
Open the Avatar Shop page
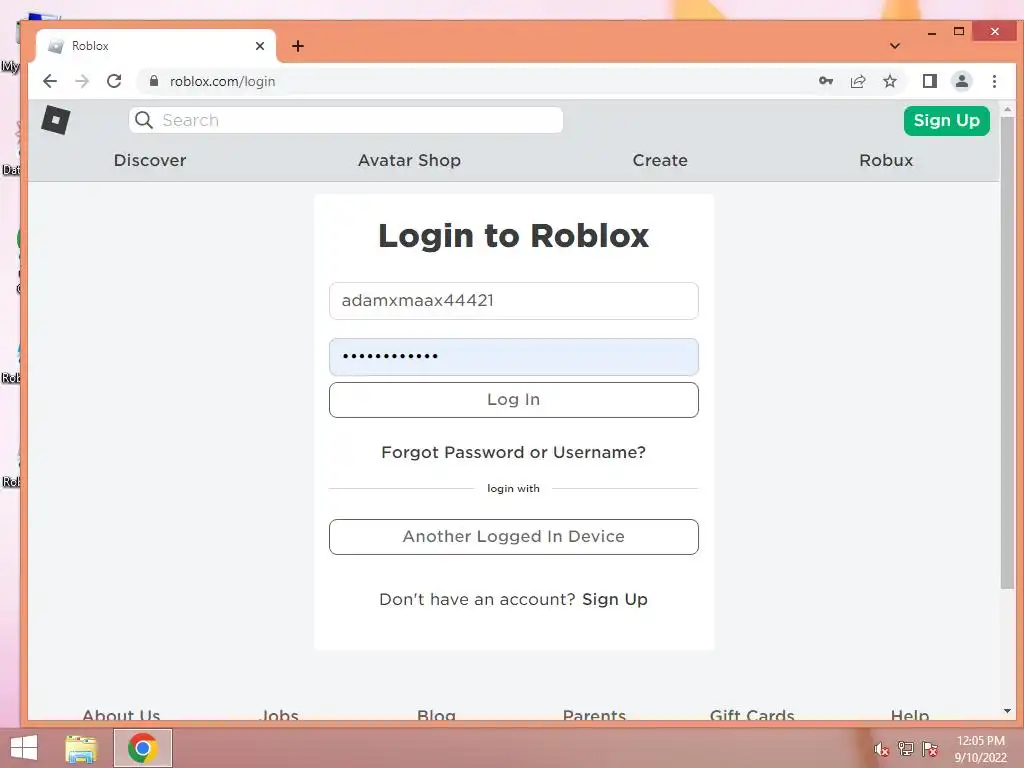click(x=409, y=160)
